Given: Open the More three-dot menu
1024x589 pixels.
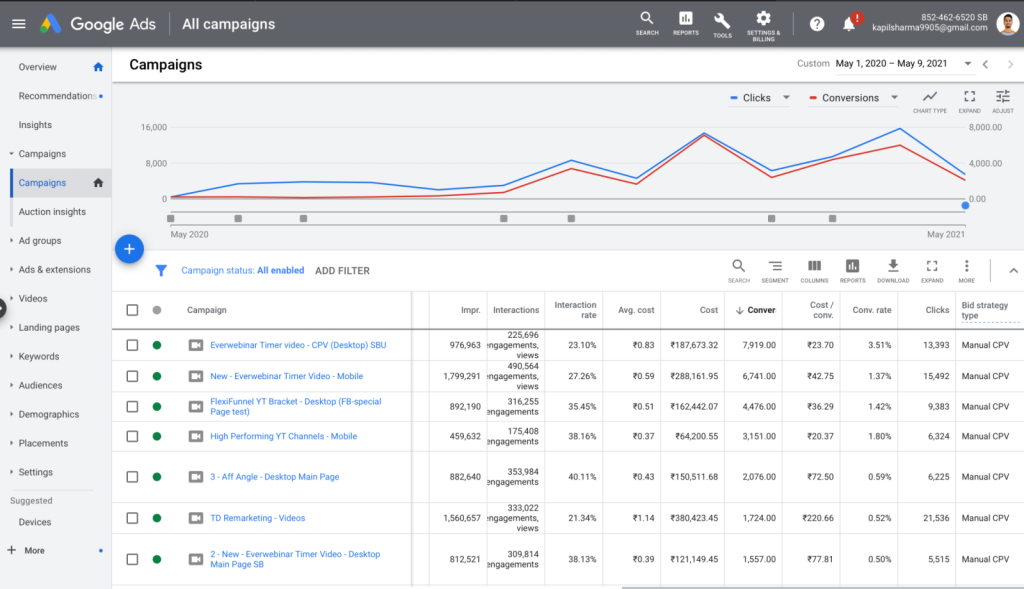Looking at the screenshot, I should pyautogui.click(x=966, y=270).
